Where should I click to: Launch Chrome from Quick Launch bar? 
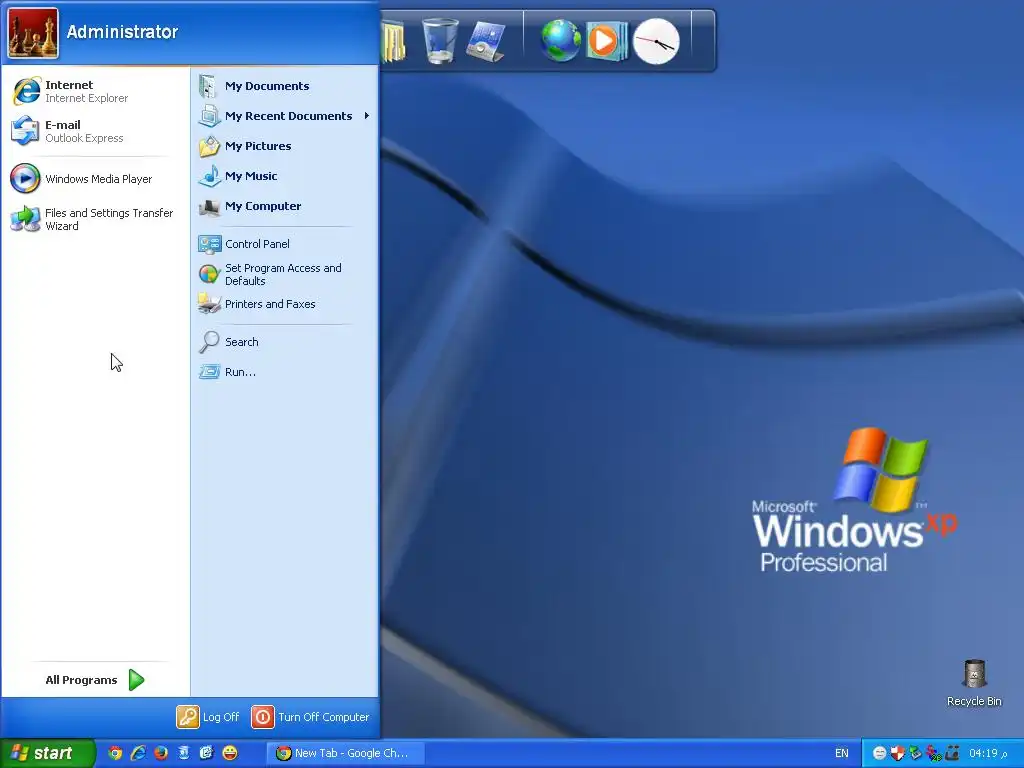click(116, 753)
